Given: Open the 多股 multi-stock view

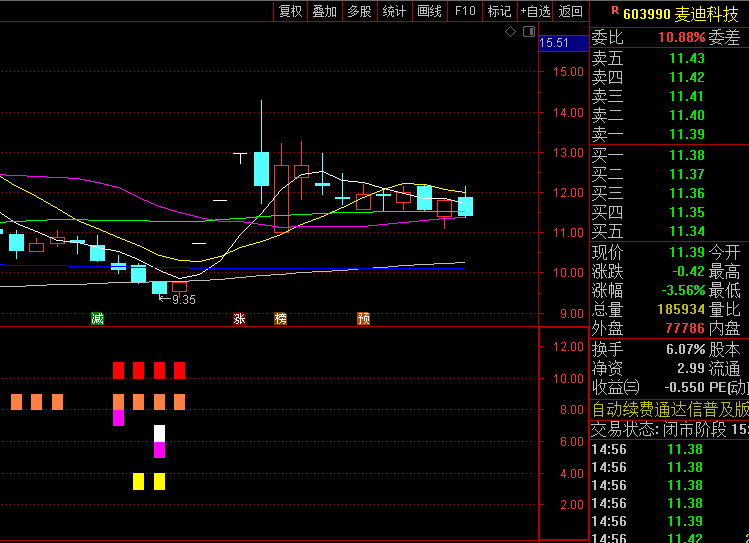Looking at the screenshot, I should click(x=359, y=11).
